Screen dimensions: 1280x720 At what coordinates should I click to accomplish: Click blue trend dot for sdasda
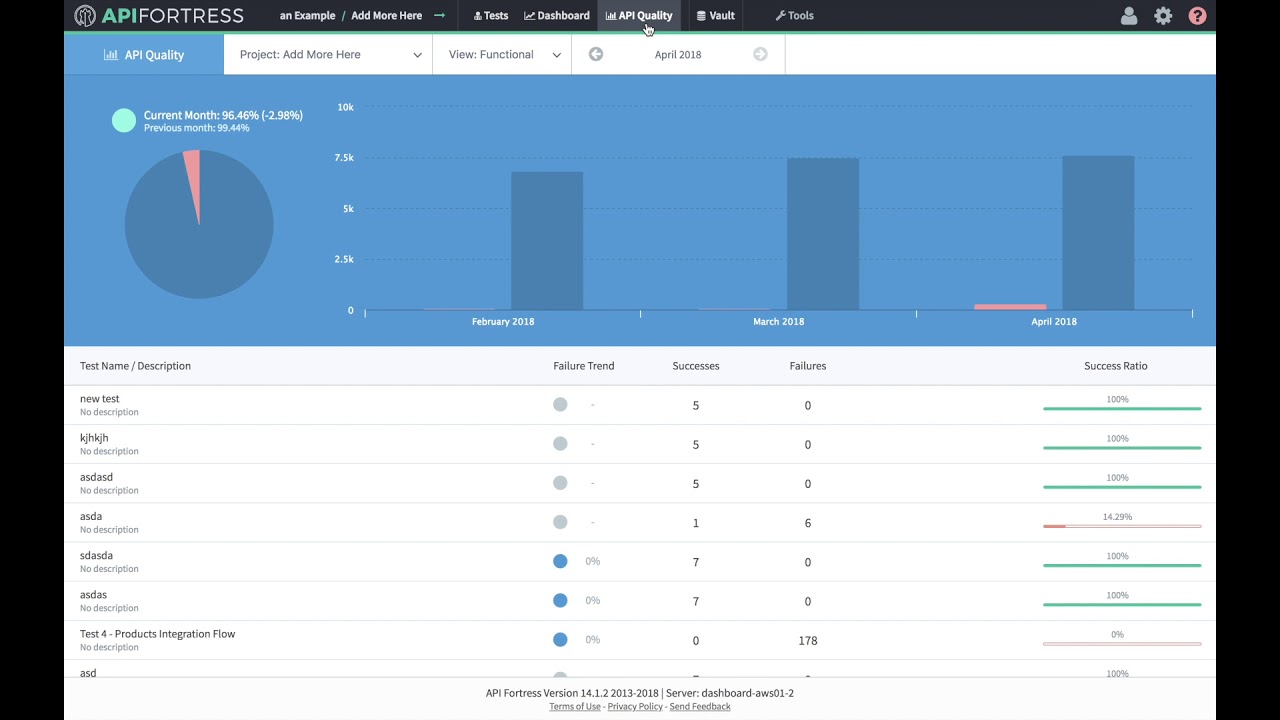(560, 561)
